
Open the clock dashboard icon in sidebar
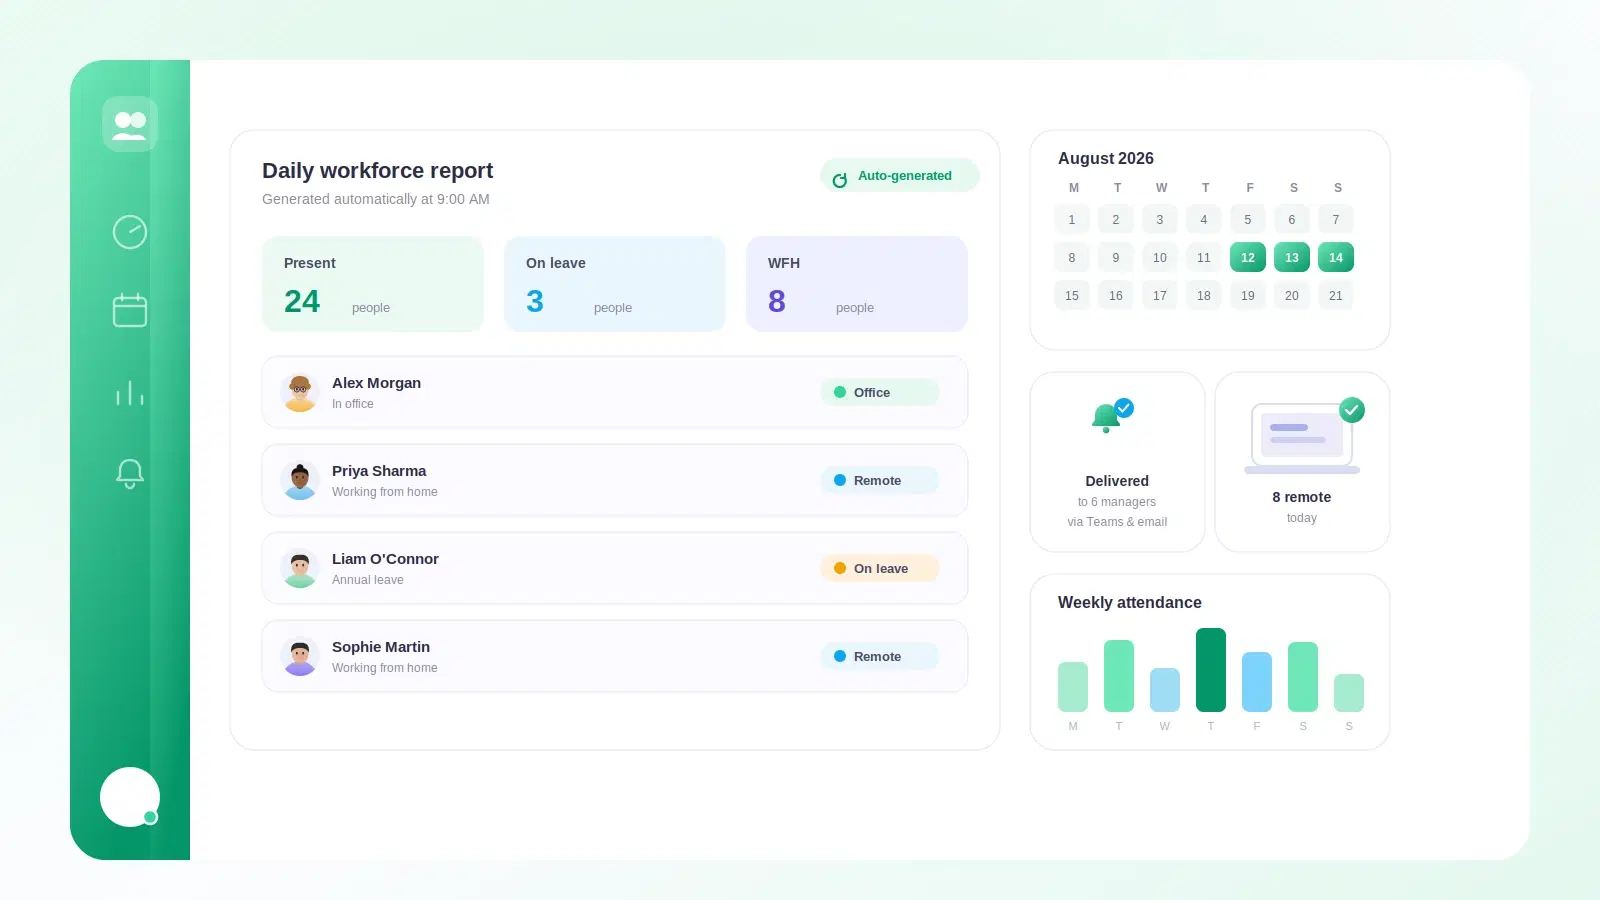tap(130, 232)
